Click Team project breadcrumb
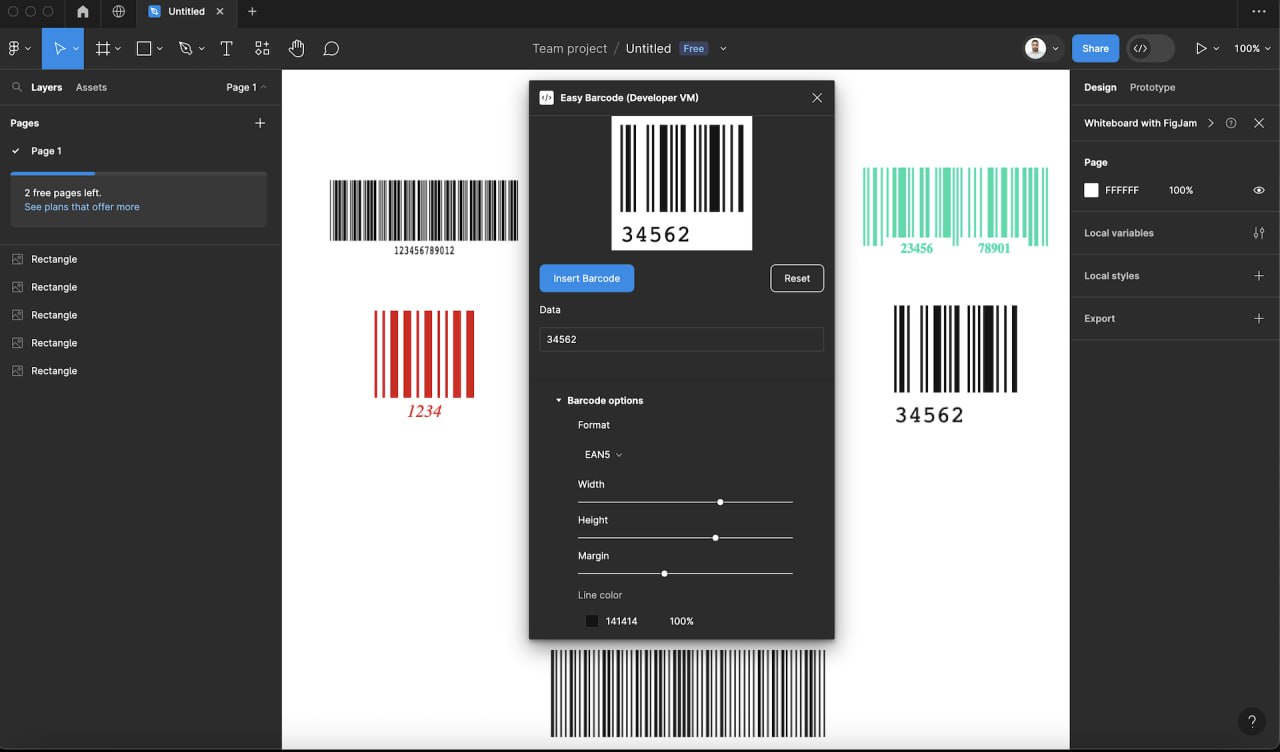The image size is (1280, 752). (x=569, y=48)
